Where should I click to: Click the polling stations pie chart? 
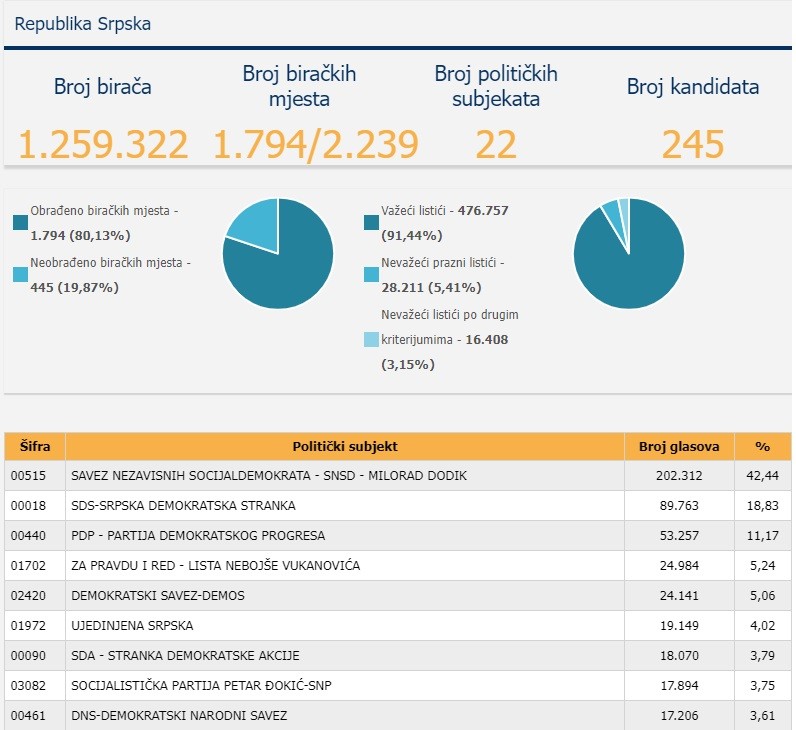(x=278, y=254)
